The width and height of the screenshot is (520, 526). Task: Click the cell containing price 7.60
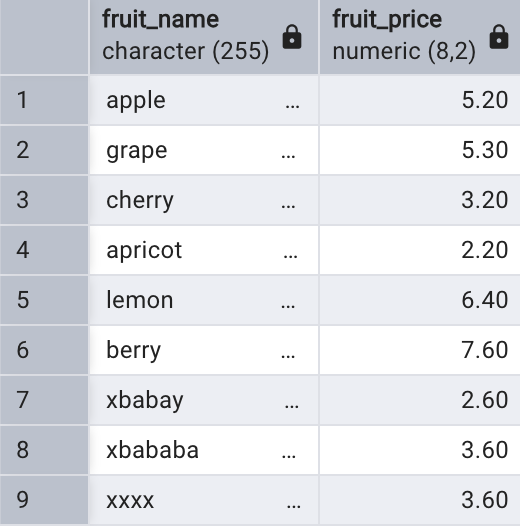(x=420, y=350)
